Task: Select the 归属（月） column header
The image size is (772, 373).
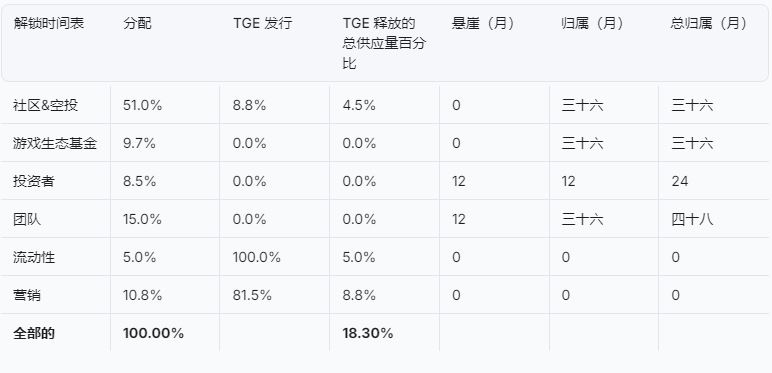Action: click(x=593, y=23)
